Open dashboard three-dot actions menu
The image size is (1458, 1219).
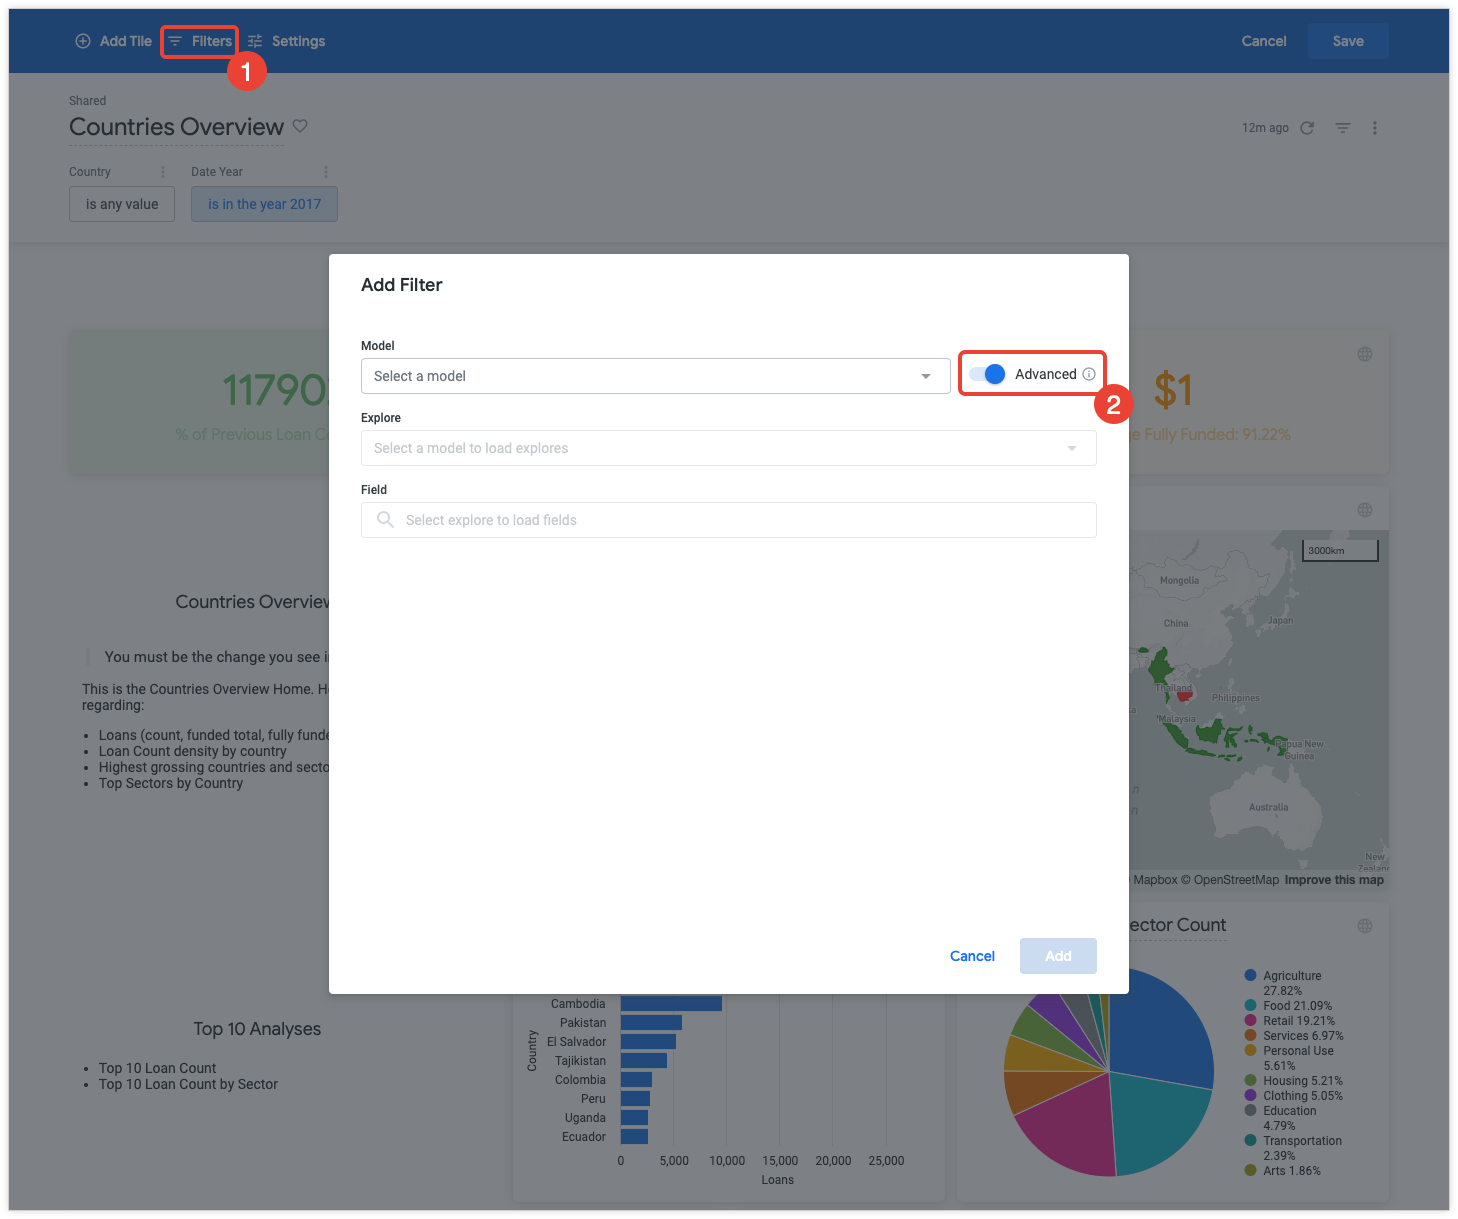[1375, 128]
